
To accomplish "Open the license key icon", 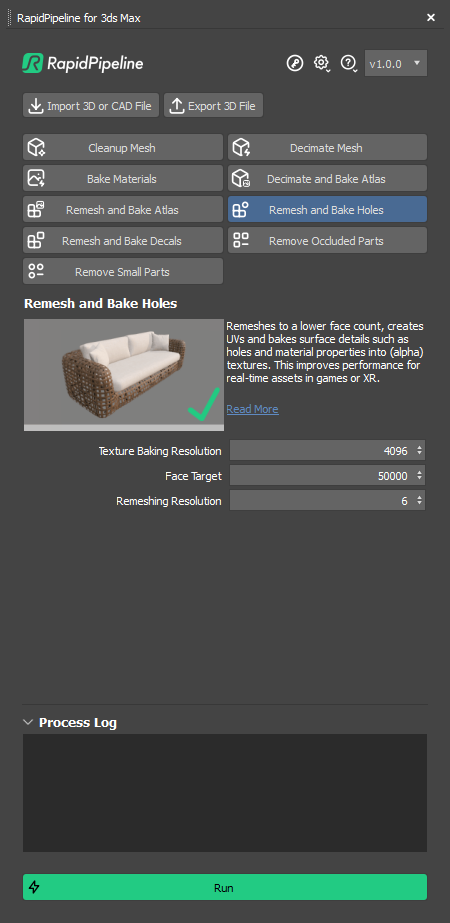I will pos(295,63).
